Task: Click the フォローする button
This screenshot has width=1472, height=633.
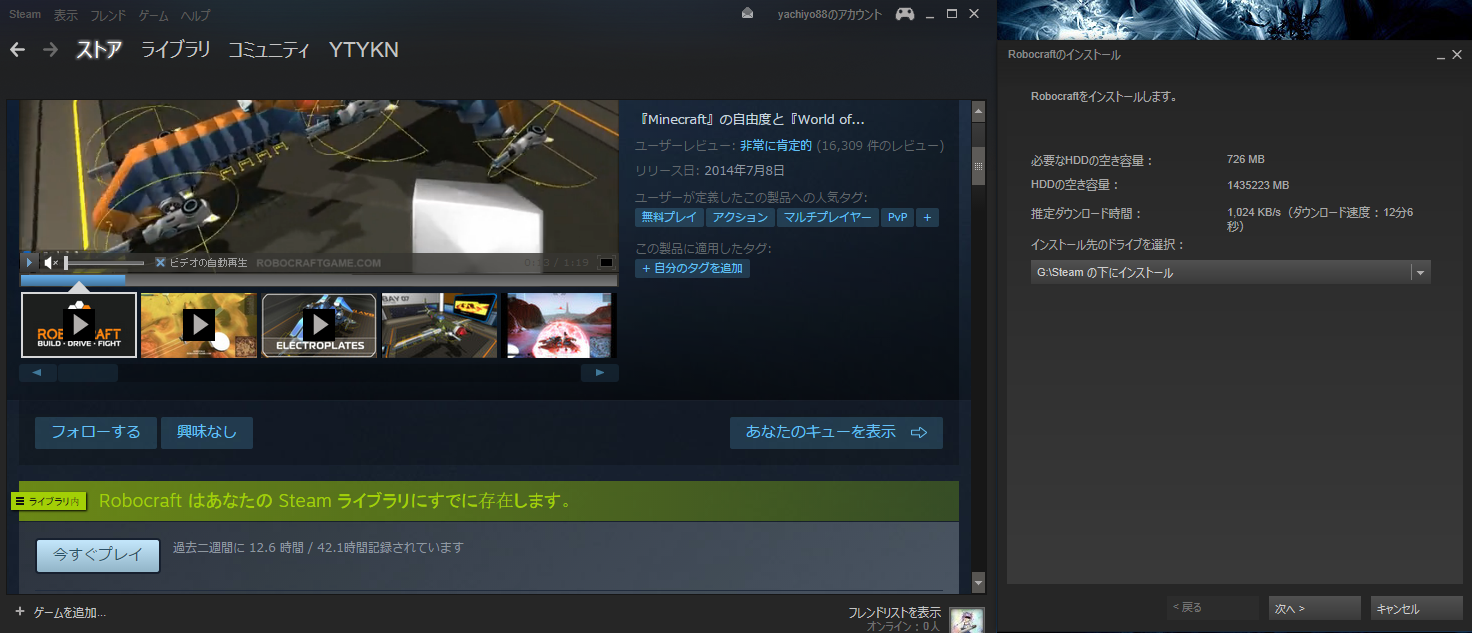Action: pyautogui.click(x=96, y=433)
